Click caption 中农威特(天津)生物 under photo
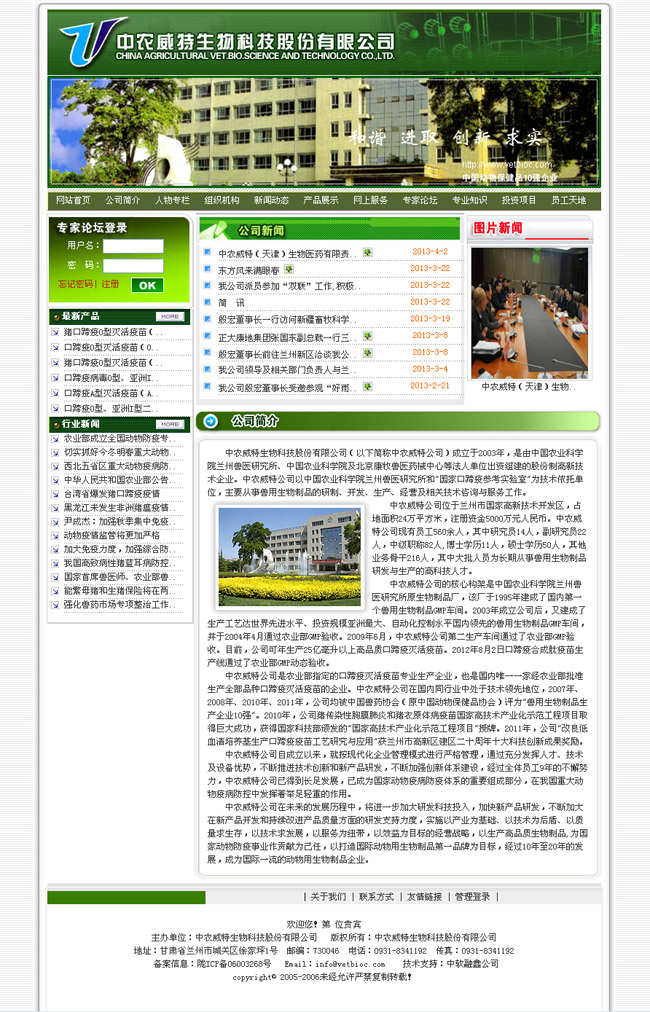The image size is (650, 1012). 528,387
